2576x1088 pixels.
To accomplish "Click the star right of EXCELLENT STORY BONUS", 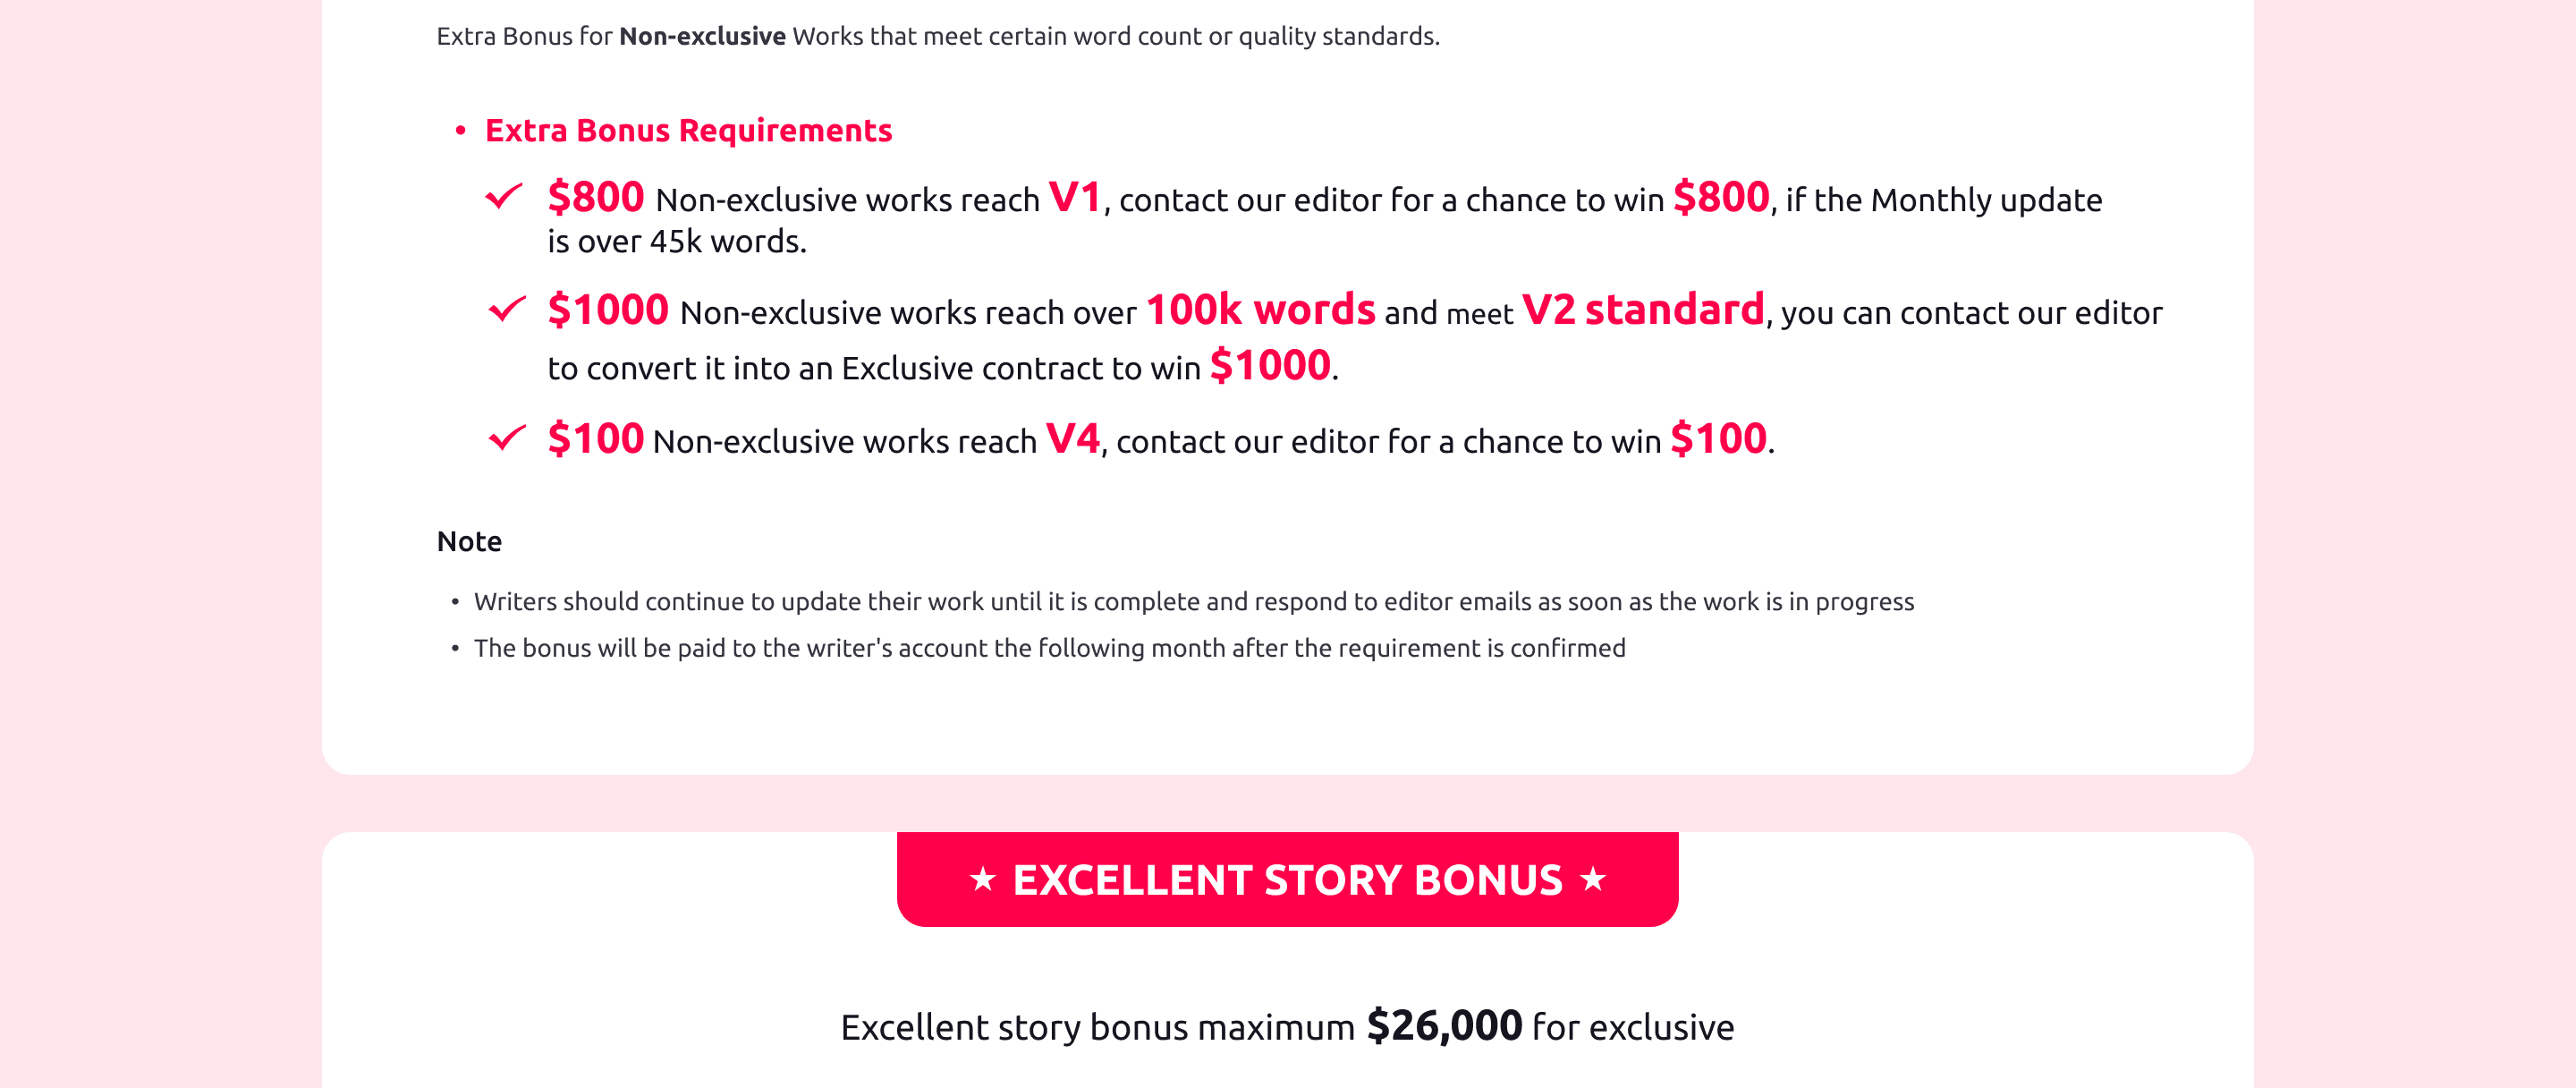I will pyautogui.click(x=1592, y=879).
